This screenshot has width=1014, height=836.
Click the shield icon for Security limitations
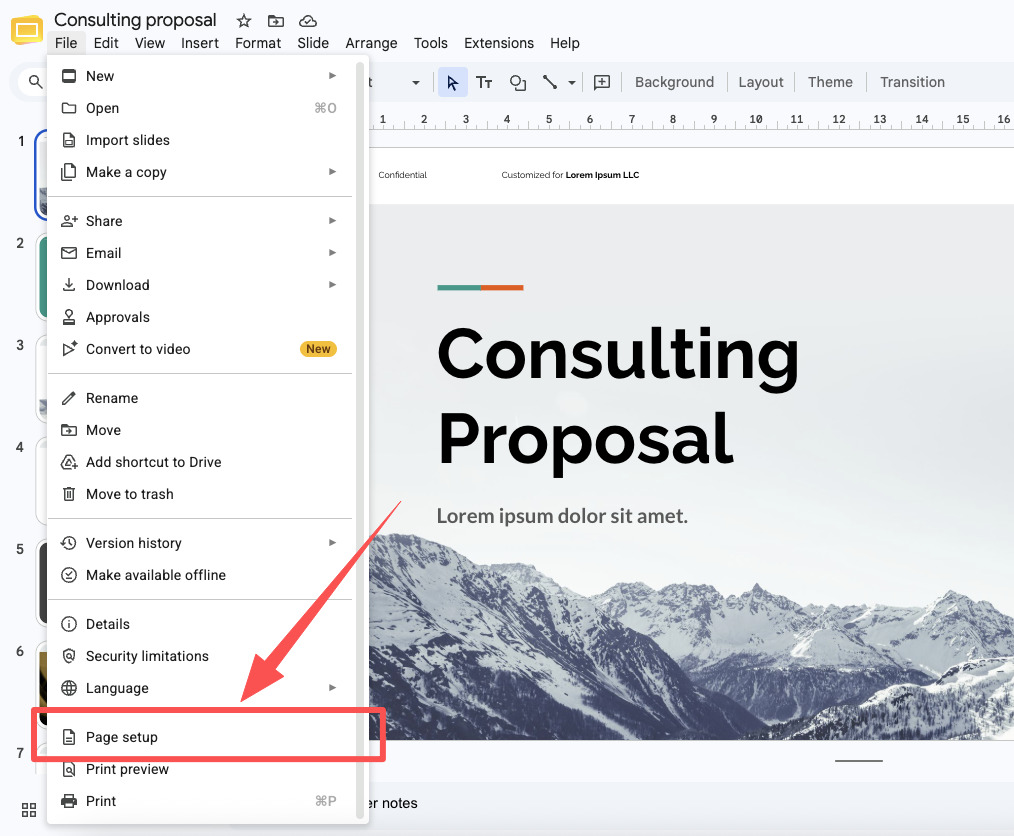coord(69,656)
